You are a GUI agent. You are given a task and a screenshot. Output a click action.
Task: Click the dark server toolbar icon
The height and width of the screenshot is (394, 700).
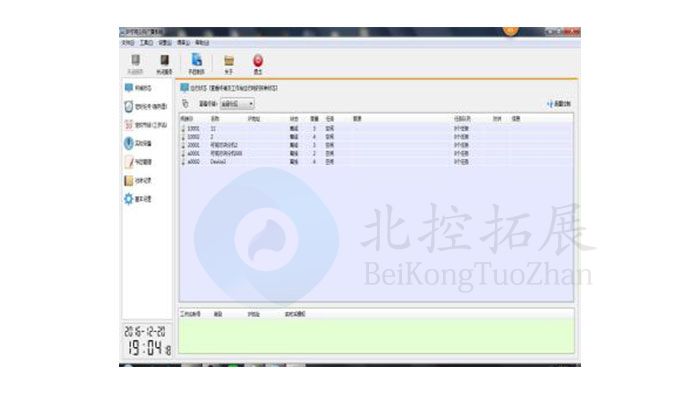[164, 64]
